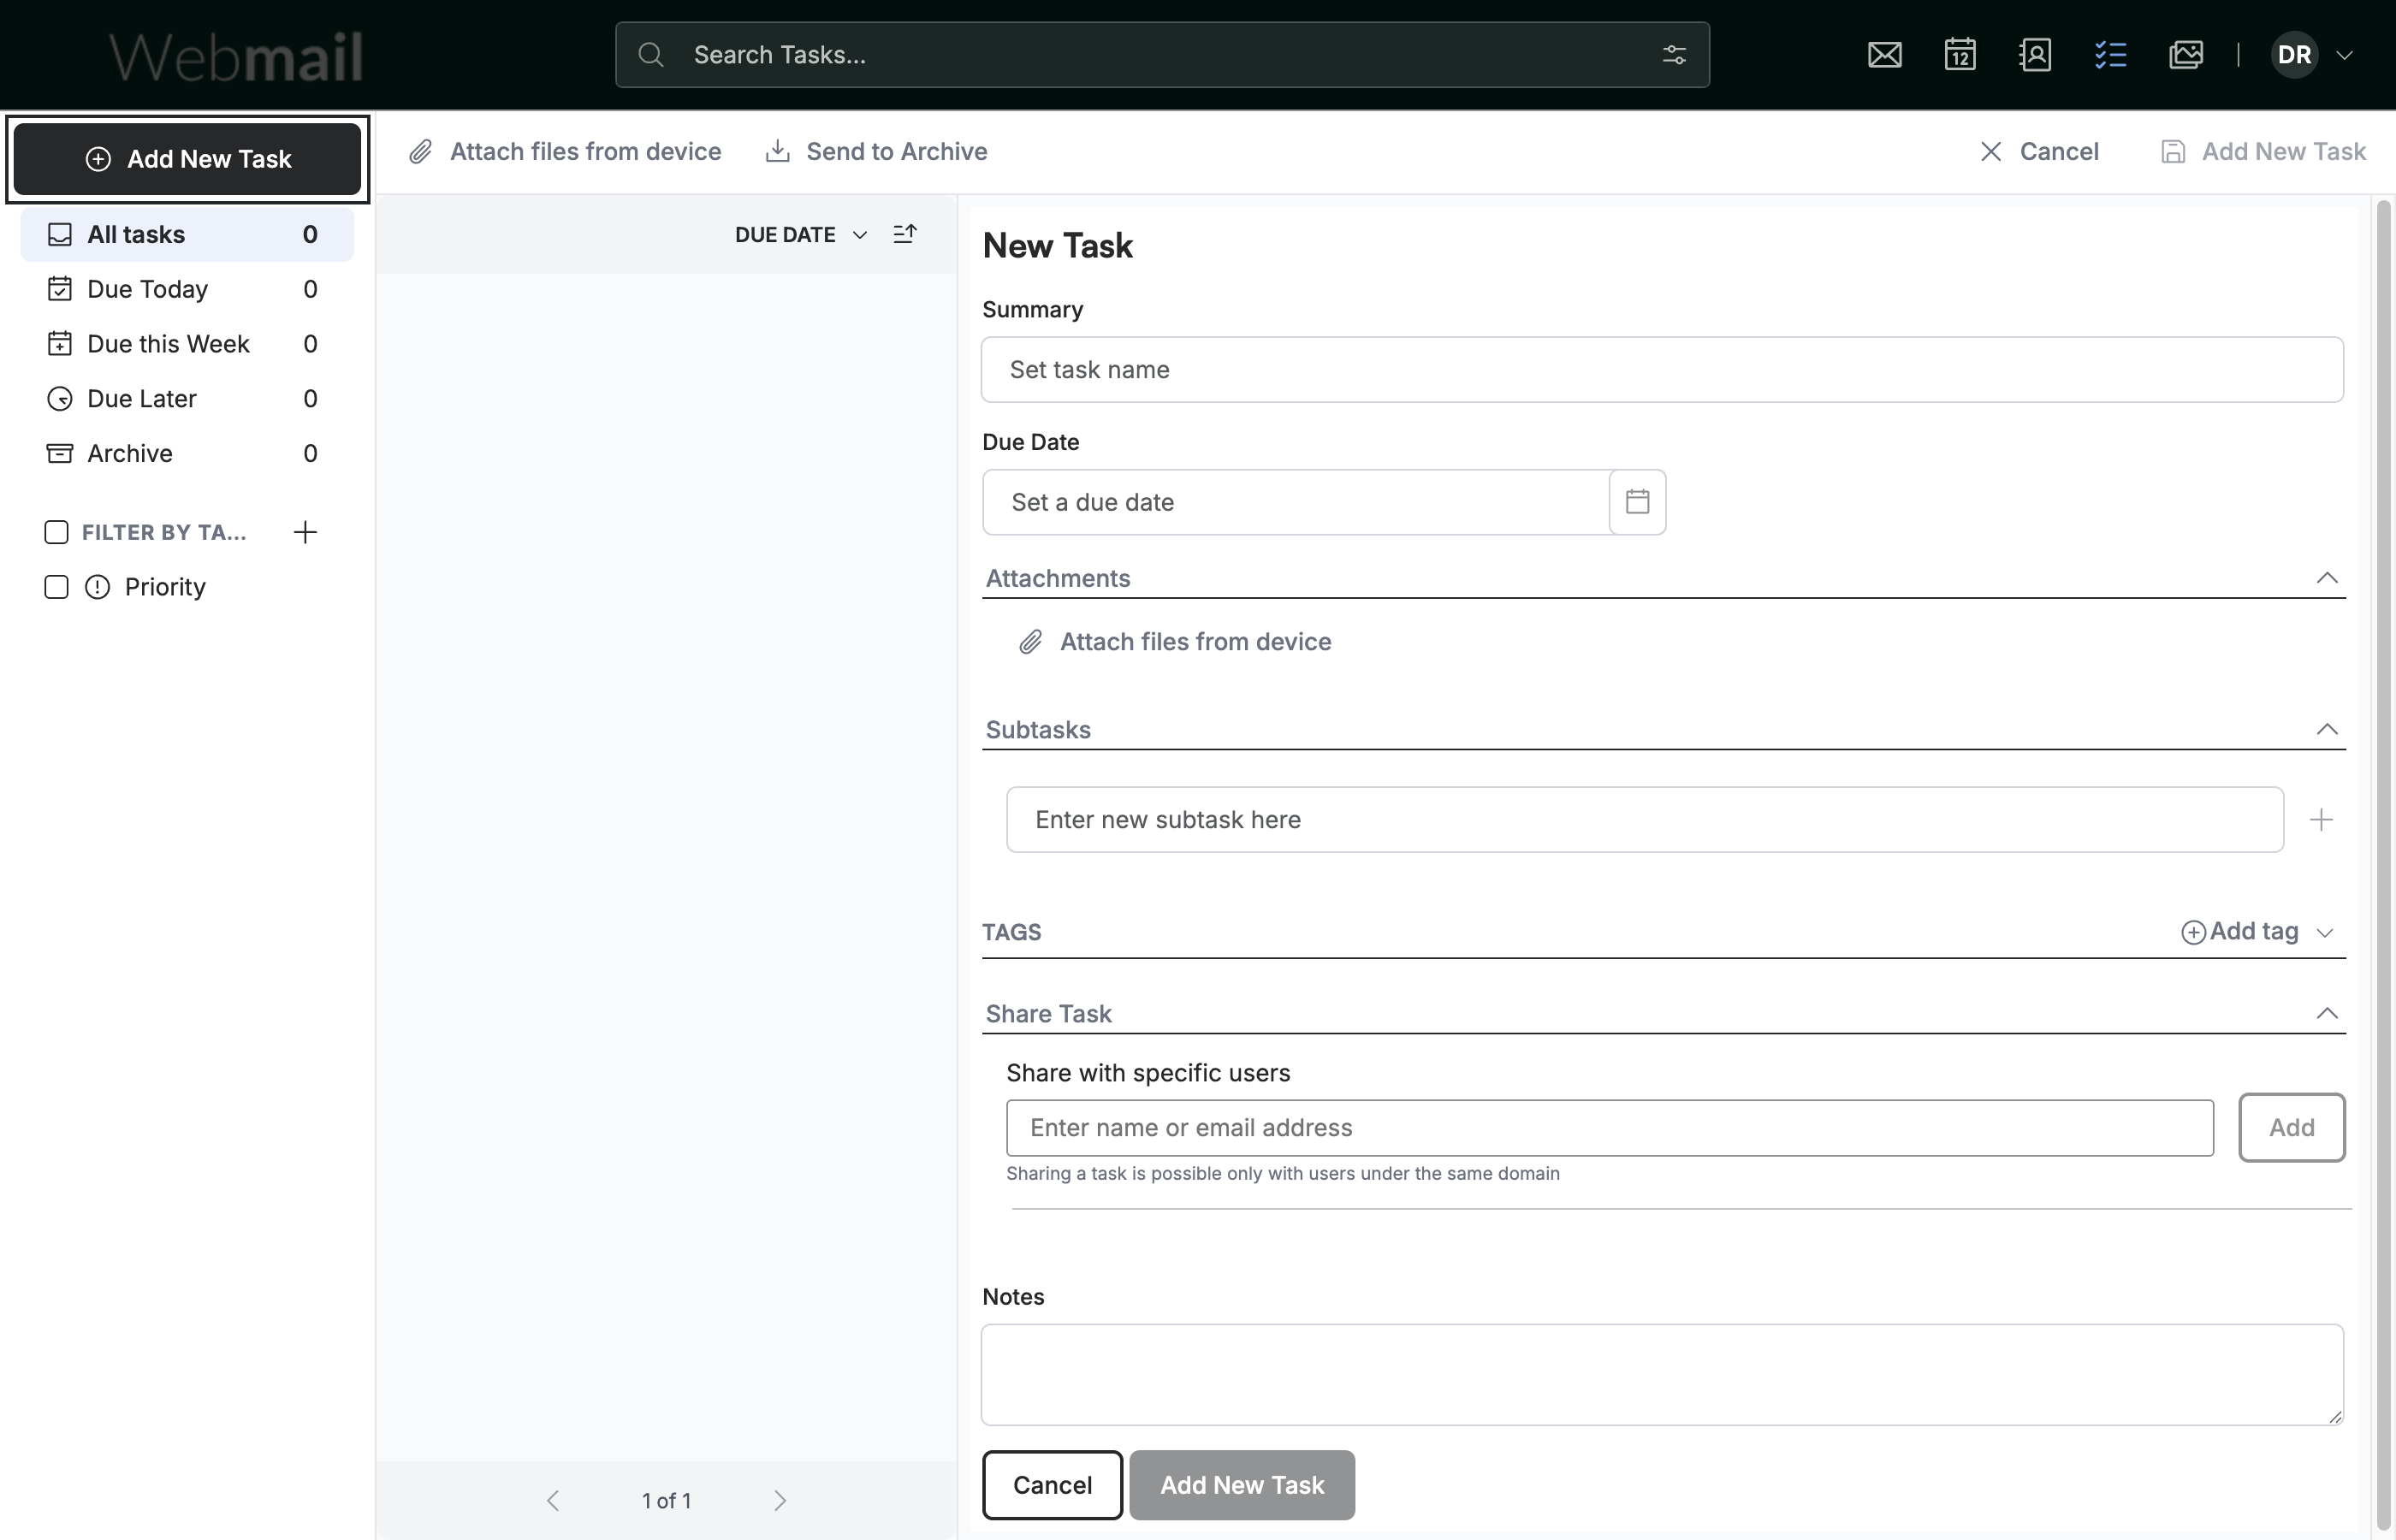Screen dimensions: 2396x1540
Task: Focus the Summary task name field
Action: (x=1662, y=370)
